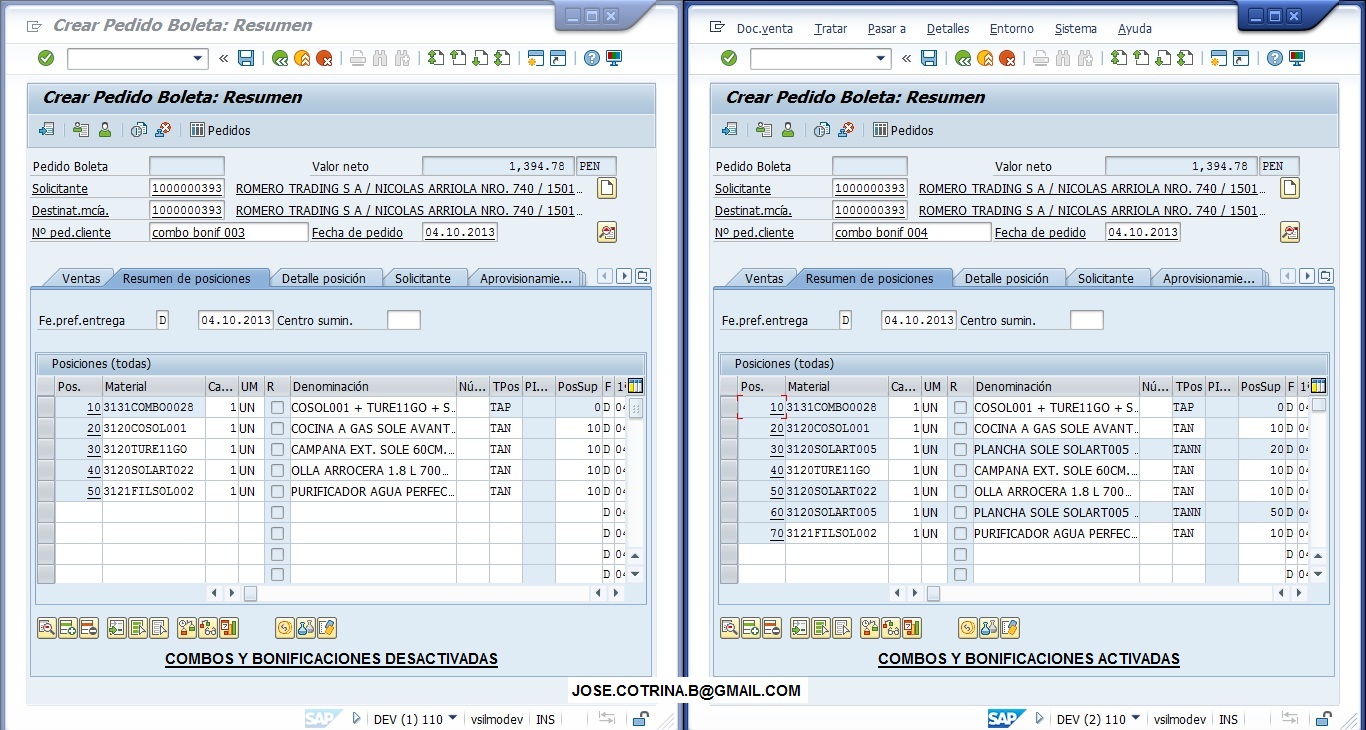Click the magnifier item detail icon below the right positions table

coord(729,628)
